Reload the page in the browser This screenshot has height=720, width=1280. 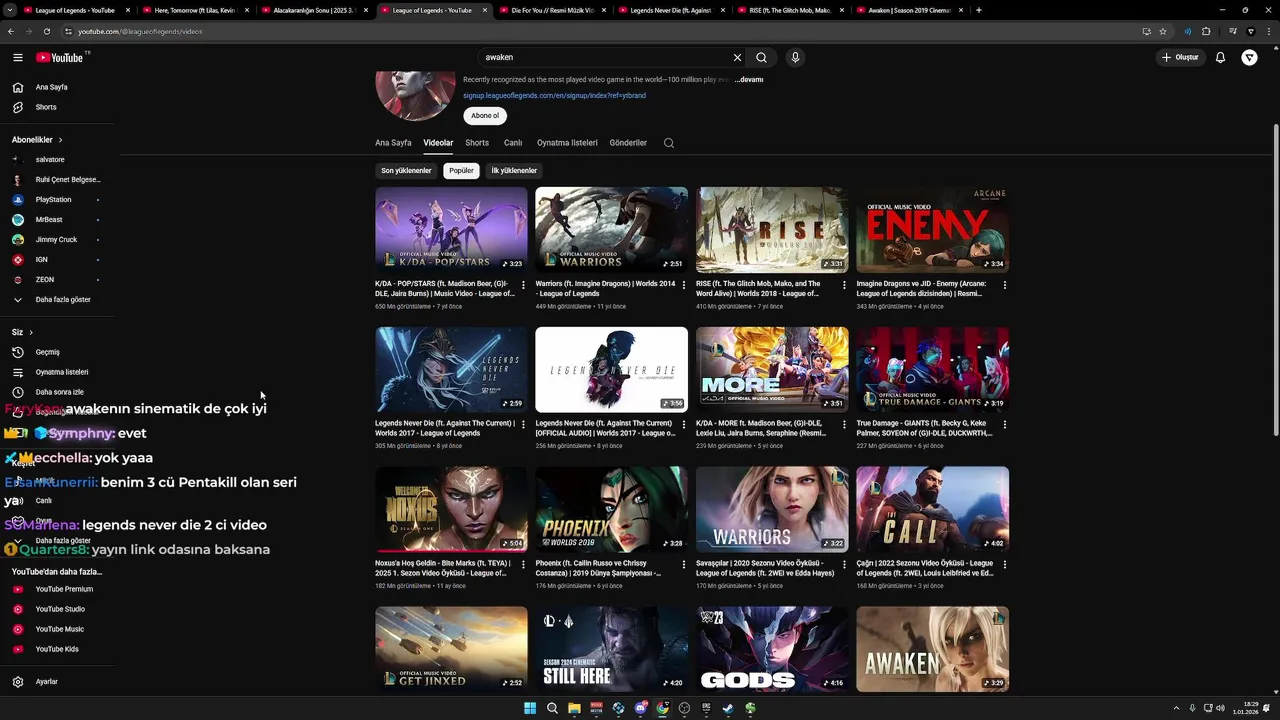pyautogui.click(x=46, y=31)
